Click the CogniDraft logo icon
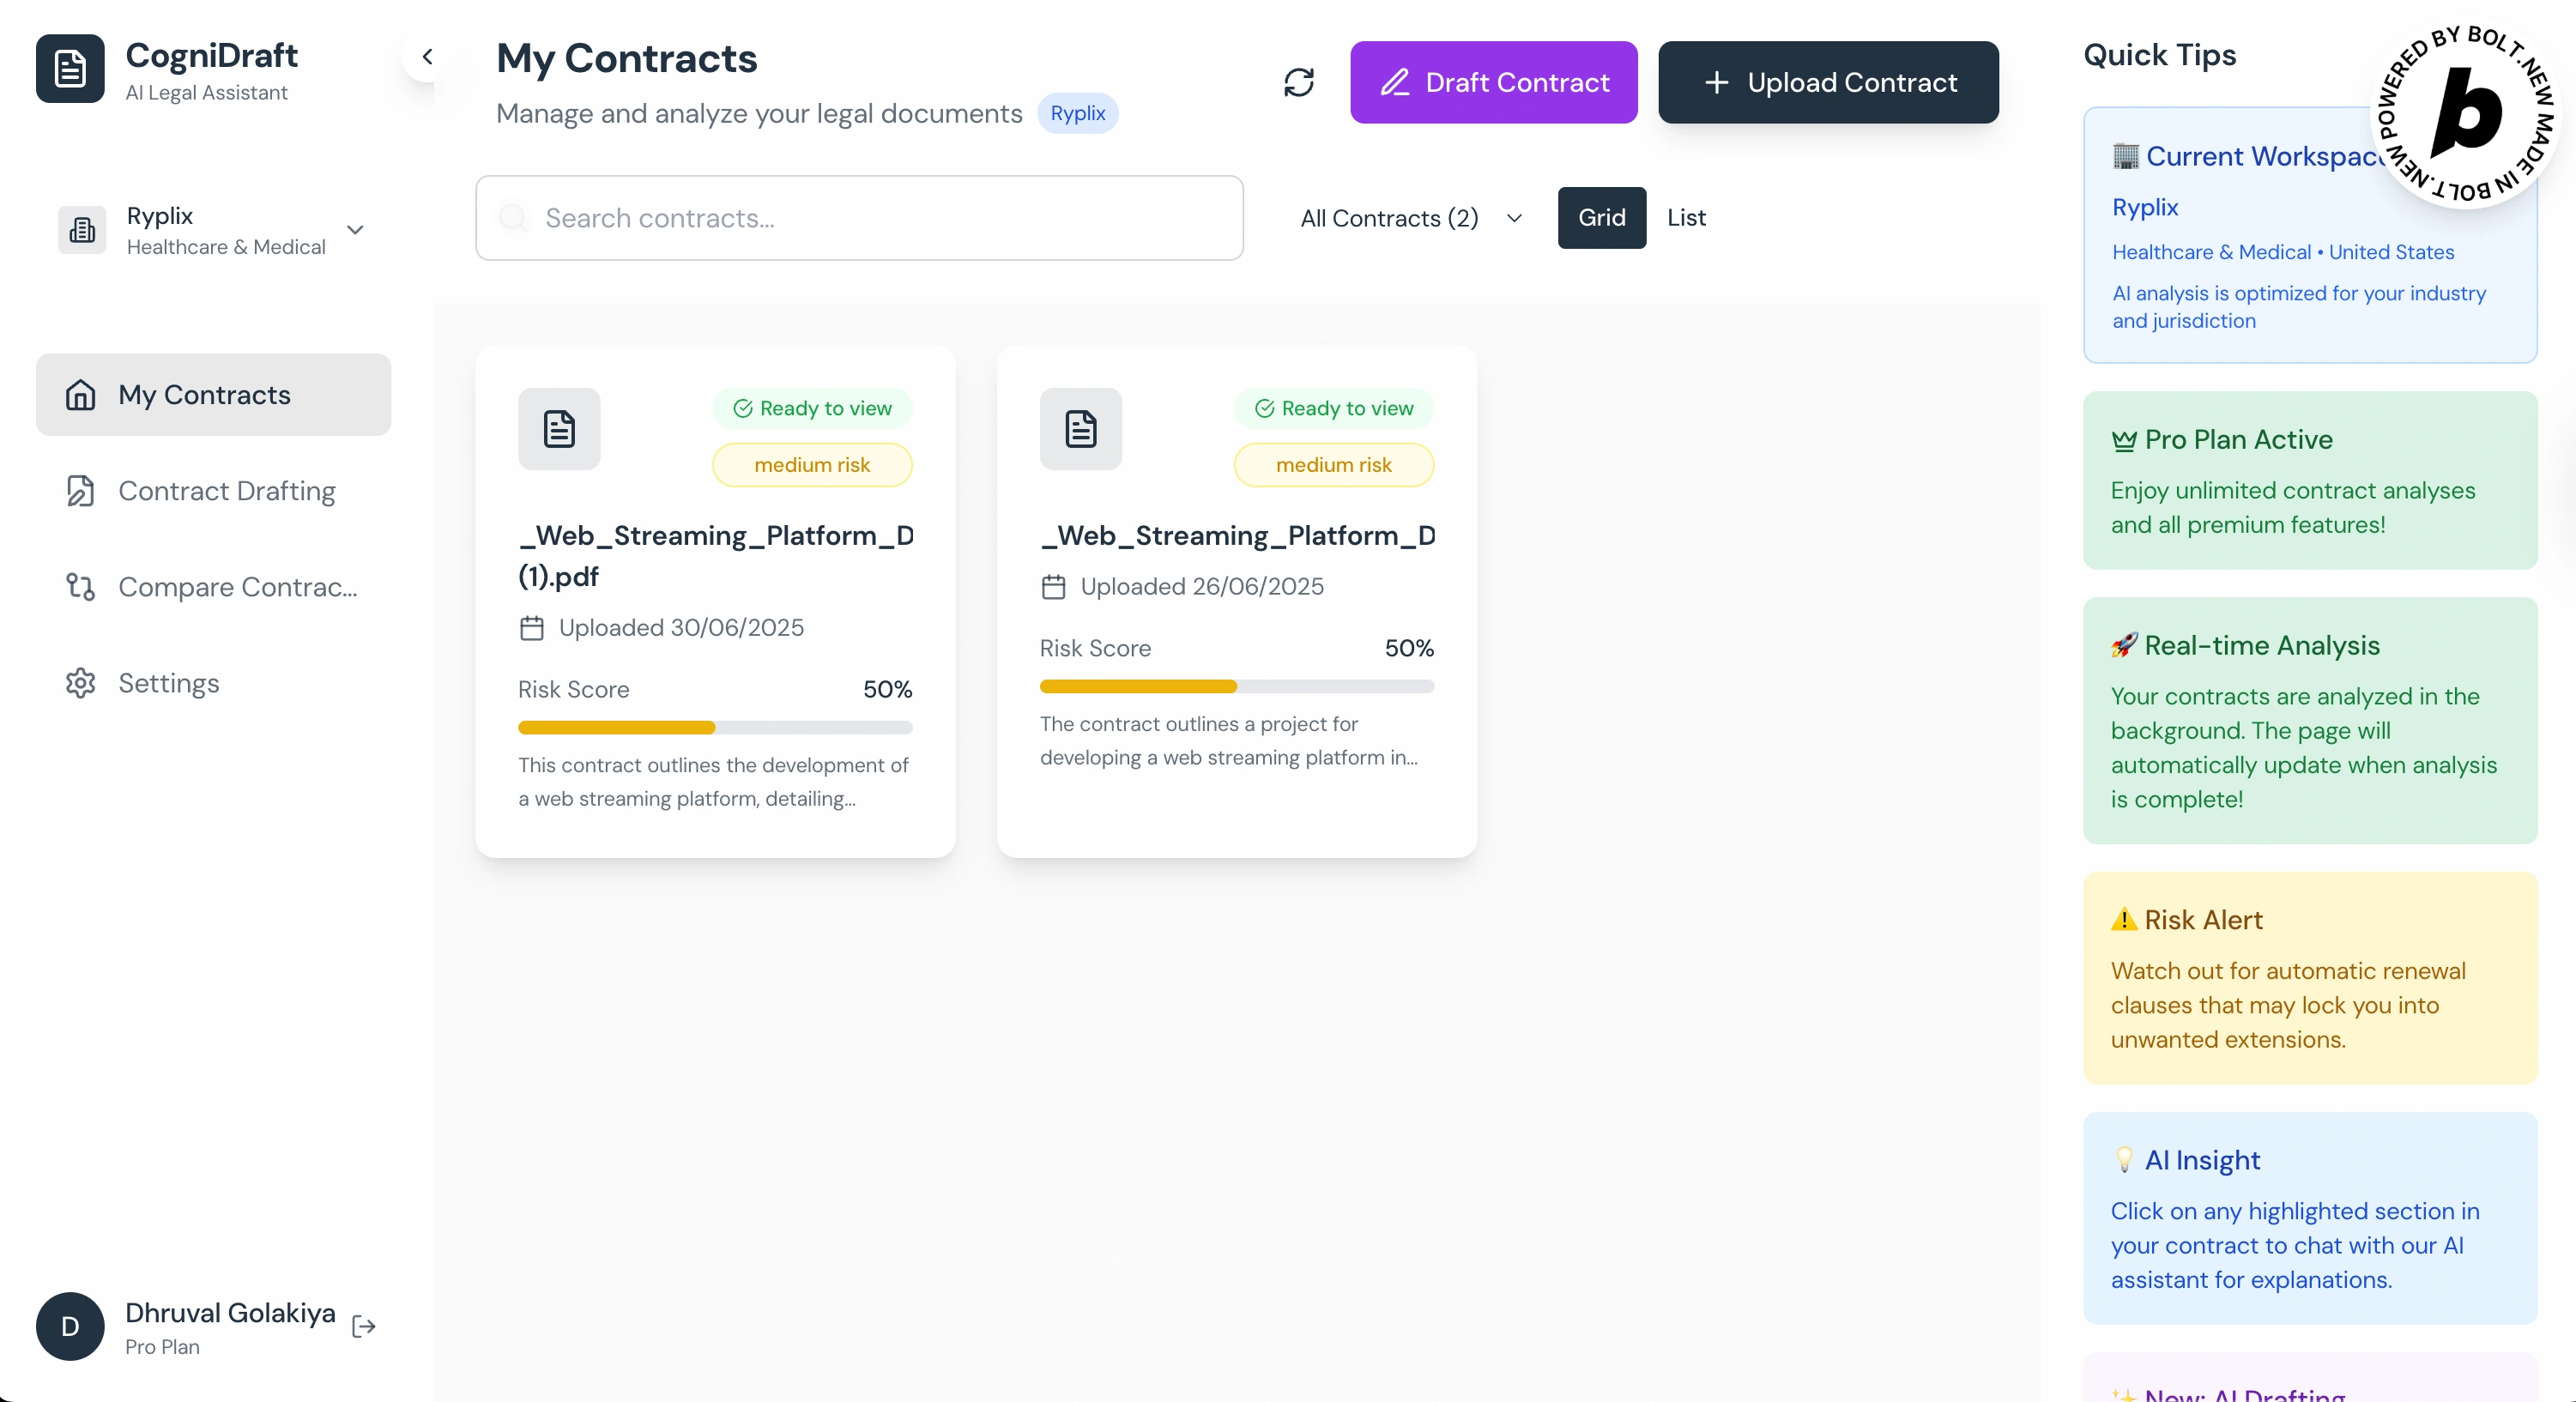The height and width of the screenshot is (1402, 2576). [70, 69]
